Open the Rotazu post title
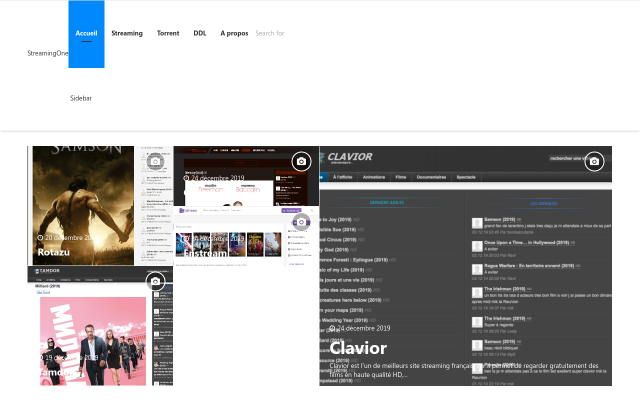 (53, 252)
